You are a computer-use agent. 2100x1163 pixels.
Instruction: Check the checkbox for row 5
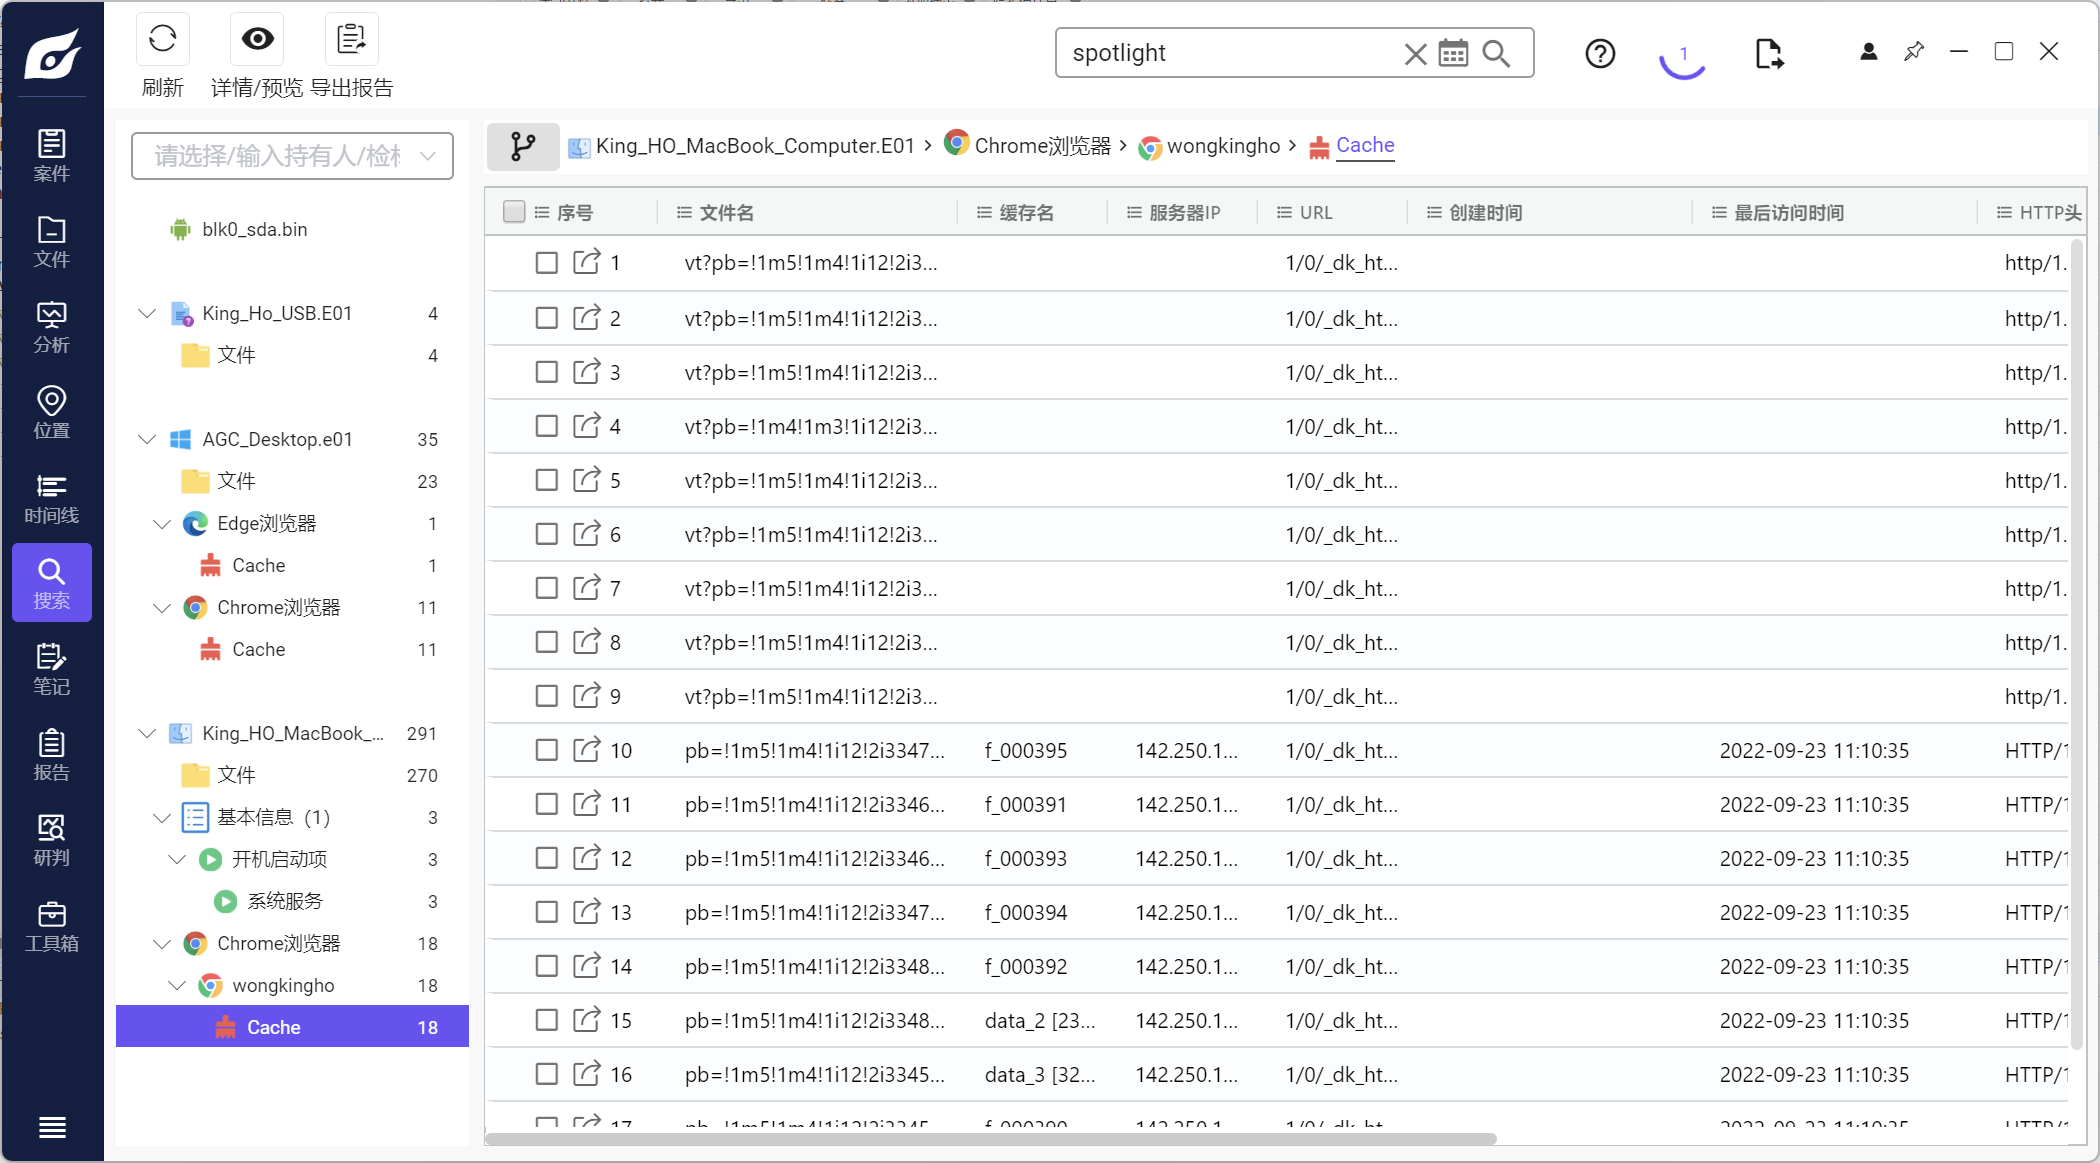(x=546, y=480)
